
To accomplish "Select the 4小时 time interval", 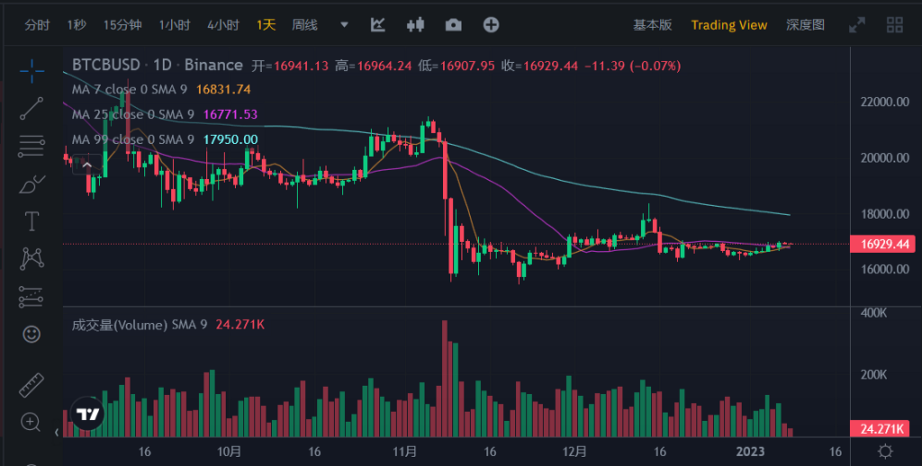I will click(x=222, y=24).
